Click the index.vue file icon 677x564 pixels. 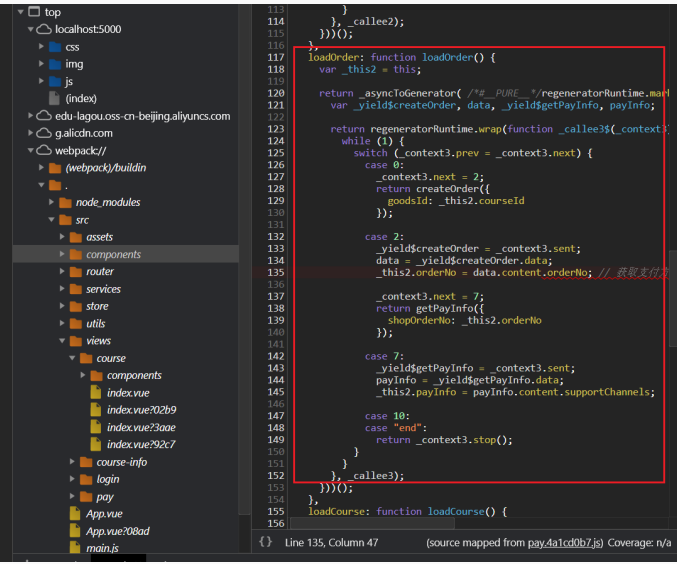(96, 392)
